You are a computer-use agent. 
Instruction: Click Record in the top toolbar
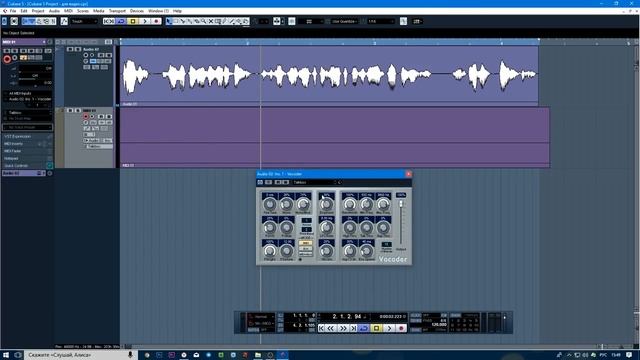pos(156,21)
